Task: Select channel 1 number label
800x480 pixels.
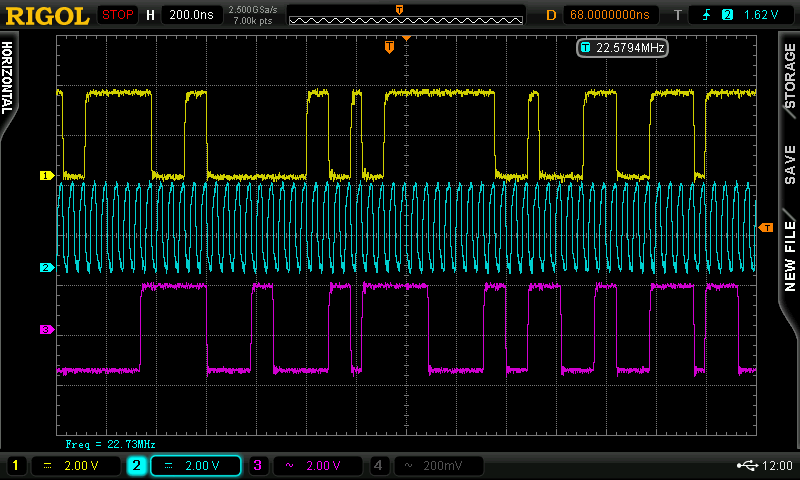Action: click(15, 465)
